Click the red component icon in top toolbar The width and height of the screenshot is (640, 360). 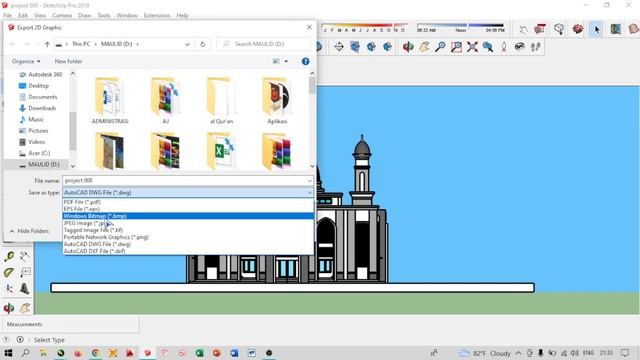(x=578, y=29)
